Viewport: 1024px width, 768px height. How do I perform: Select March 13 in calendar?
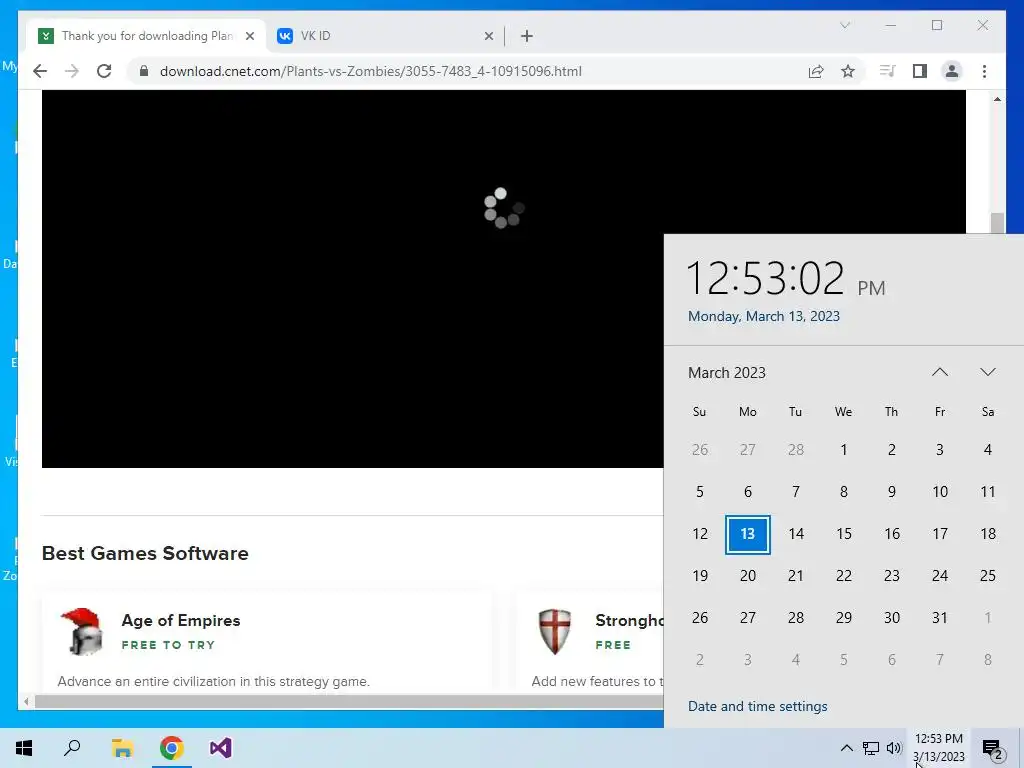tap(748, 534)
